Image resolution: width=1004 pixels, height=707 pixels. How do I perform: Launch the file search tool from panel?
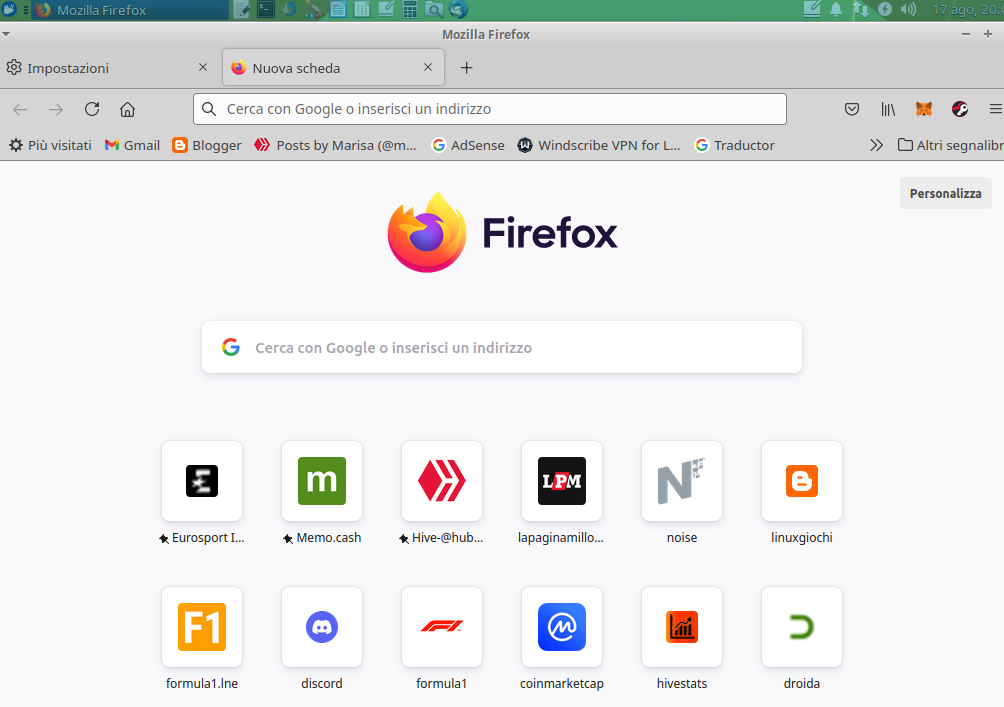434,10
